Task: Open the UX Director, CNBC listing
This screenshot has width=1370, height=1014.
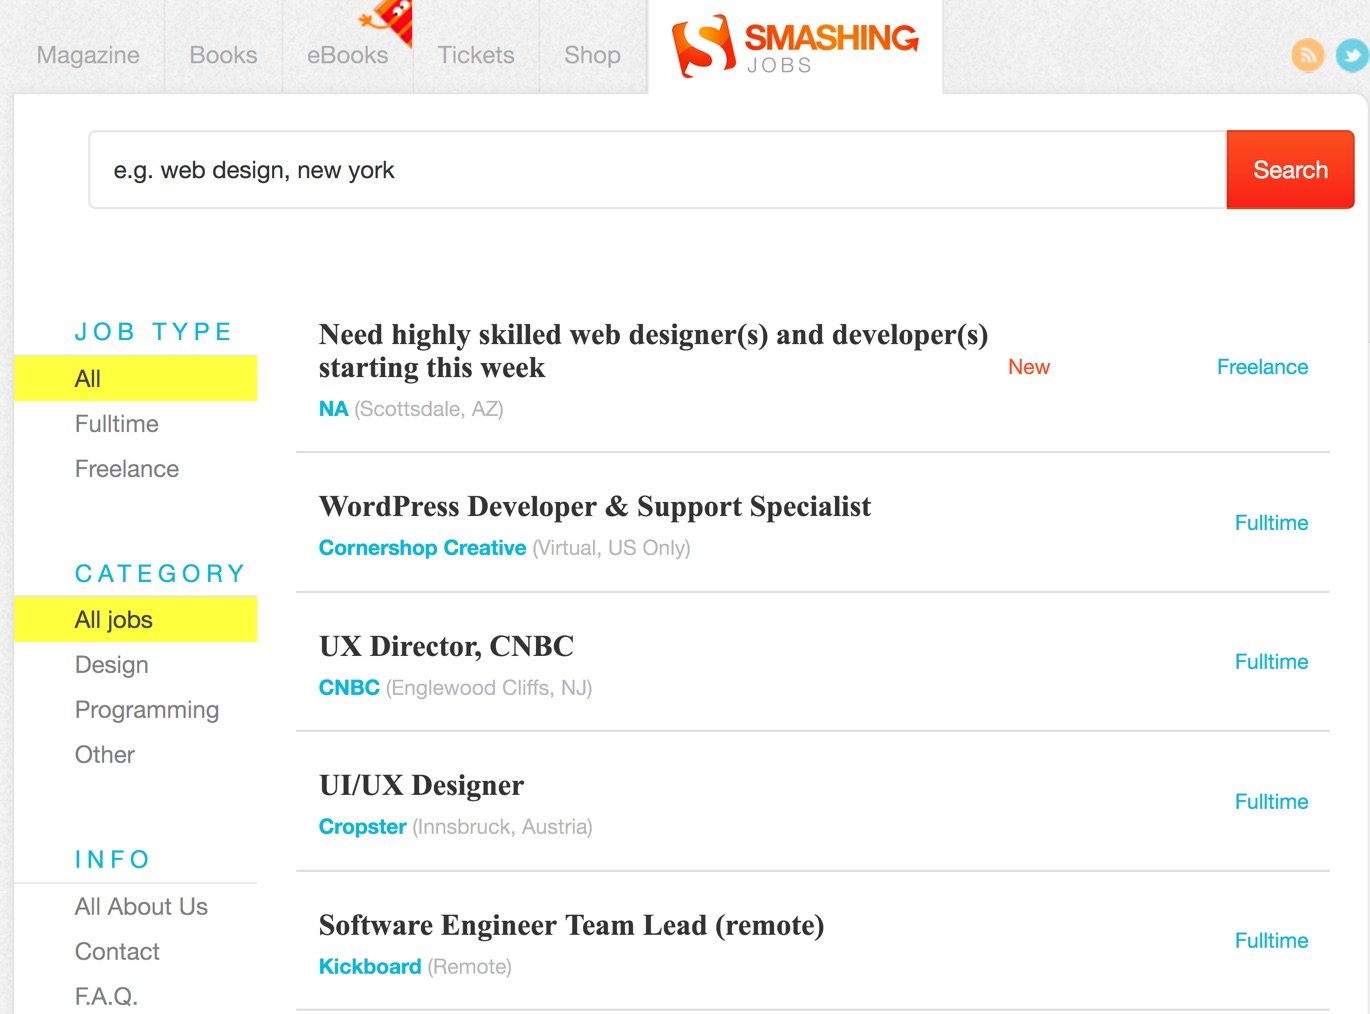Action: pos(446,647)
